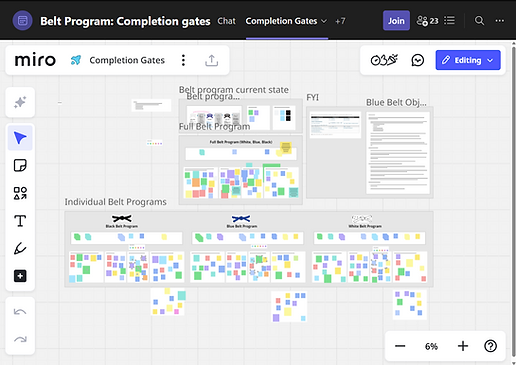Click the Black Belt Program heading
516x365 pixels.
(122, 226)
